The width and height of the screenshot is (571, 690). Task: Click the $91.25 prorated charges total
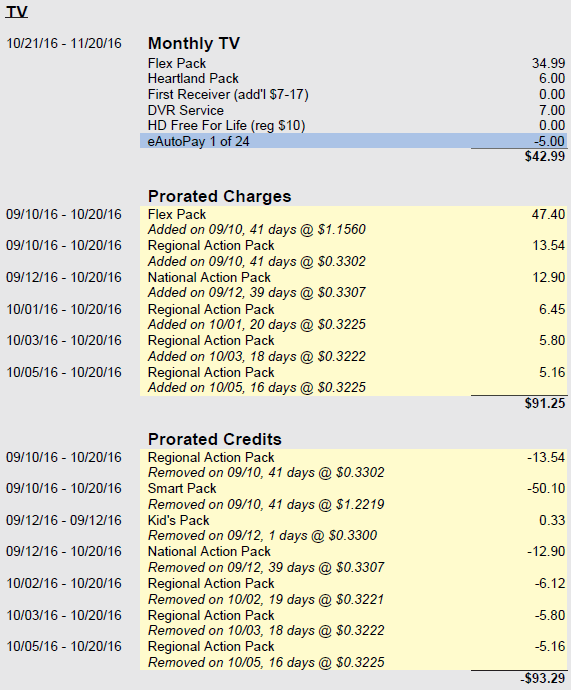pos(545,403)
